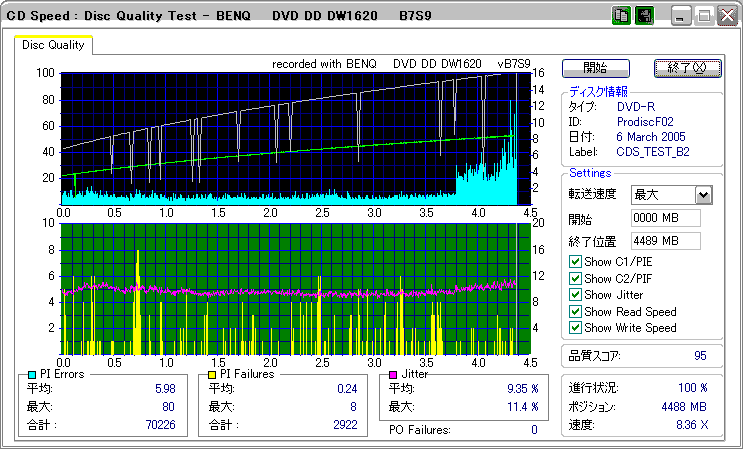Turn off Show Write Speed
This screenshot has height=449, width=743.
click(x=575, y=327)
